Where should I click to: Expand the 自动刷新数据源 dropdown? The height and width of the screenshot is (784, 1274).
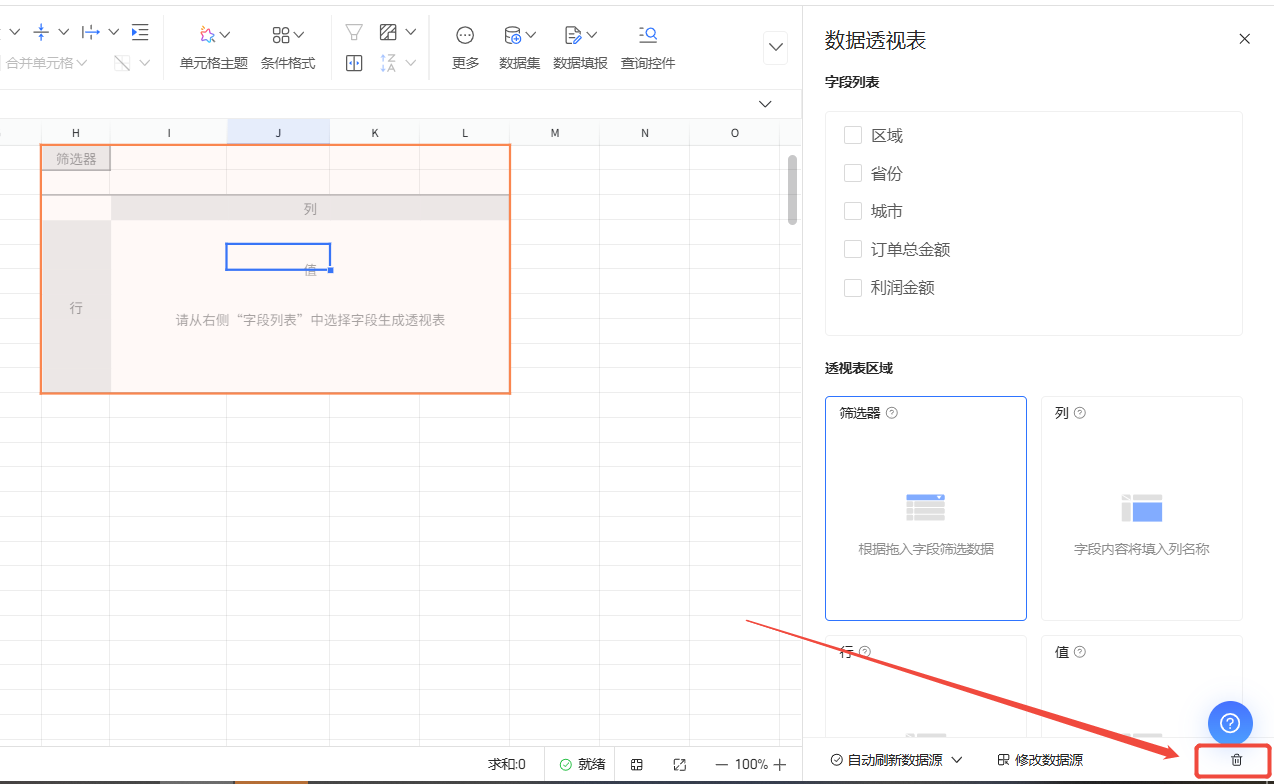point(896,760)
